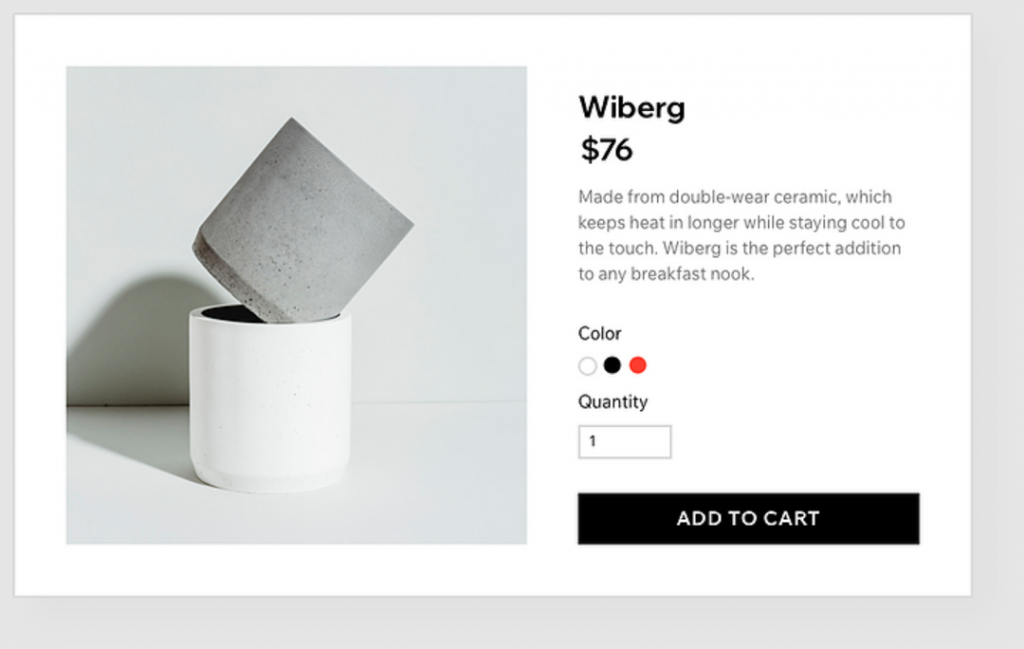Click the top edge of the product image
Viewport: 1024px width, 649px height.
(295, 67)
